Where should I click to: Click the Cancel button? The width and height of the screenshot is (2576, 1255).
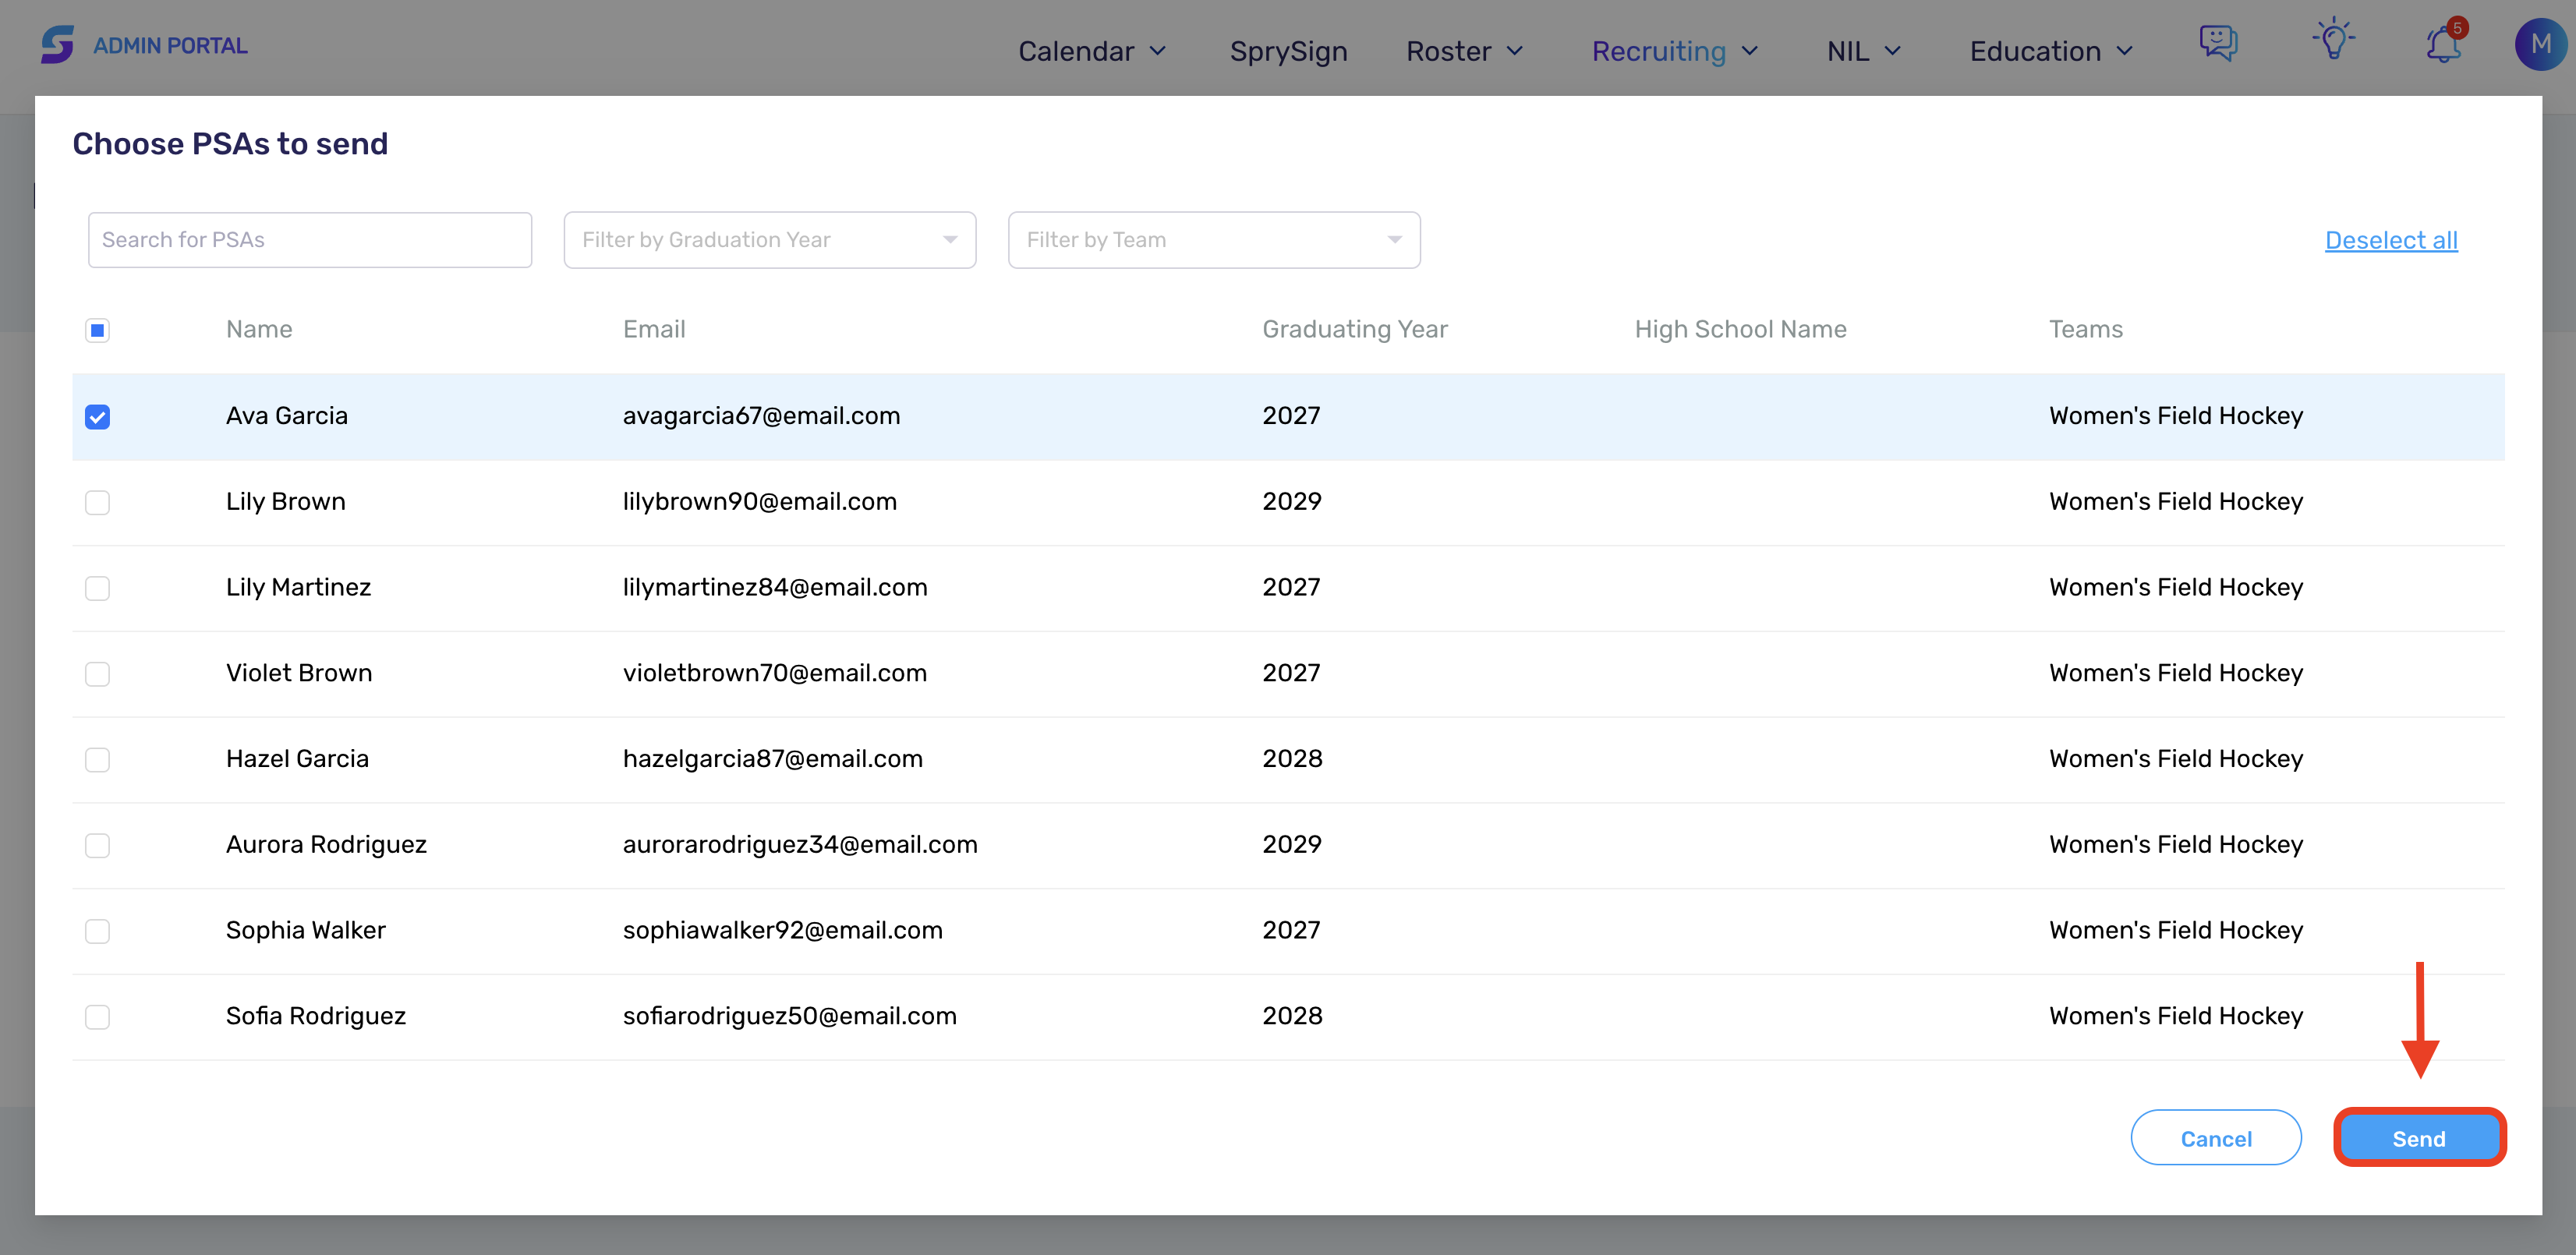pos(2215,1138)
